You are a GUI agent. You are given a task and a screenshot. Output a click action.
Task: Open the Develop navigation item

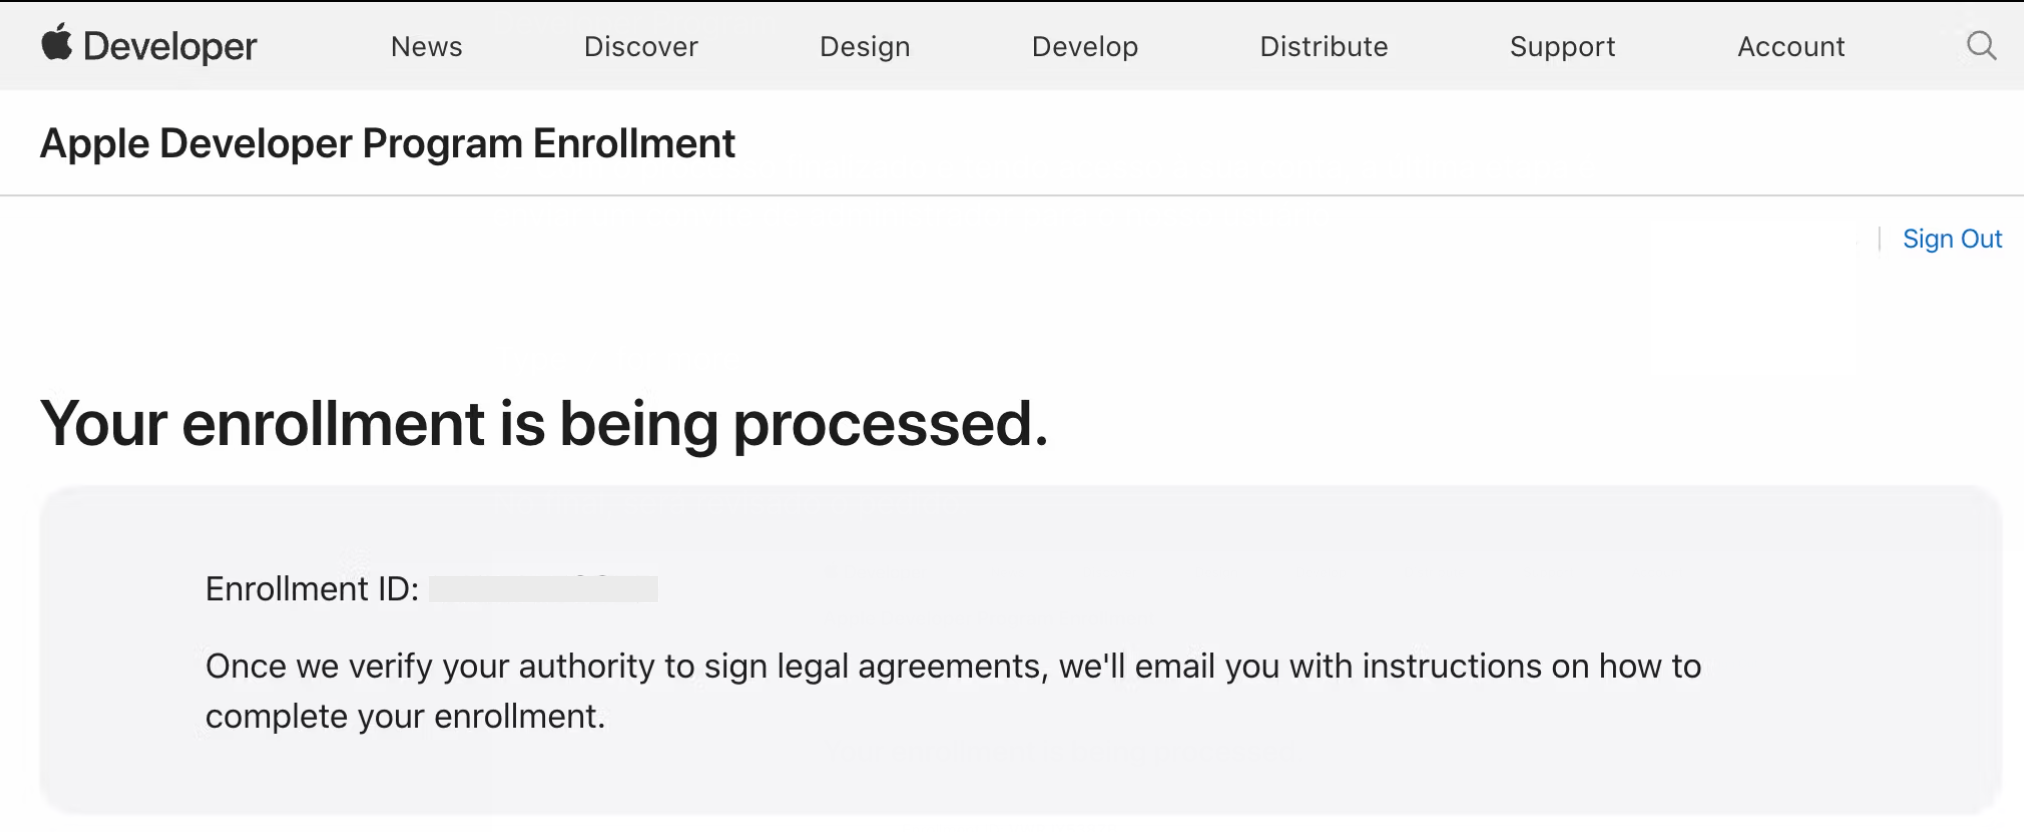coord(1085,46)
